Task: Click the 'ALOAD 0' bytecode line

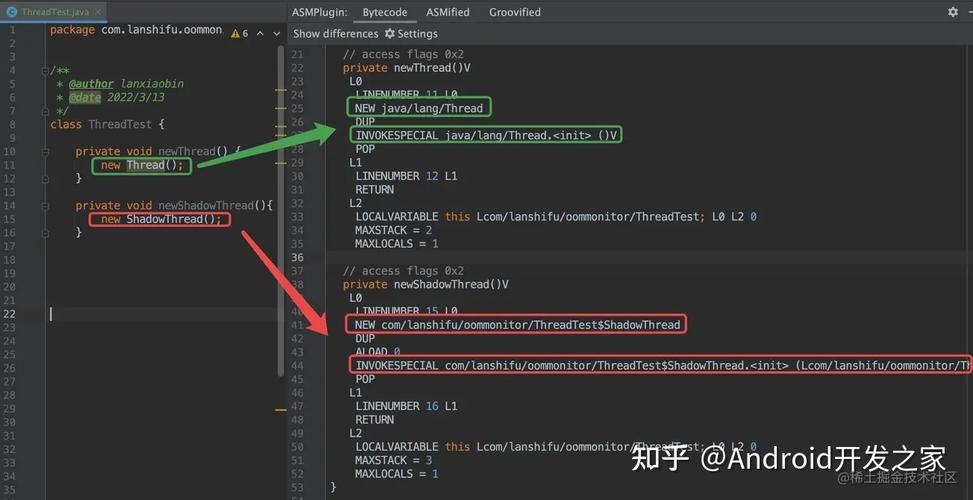Action: click(377, 352)
